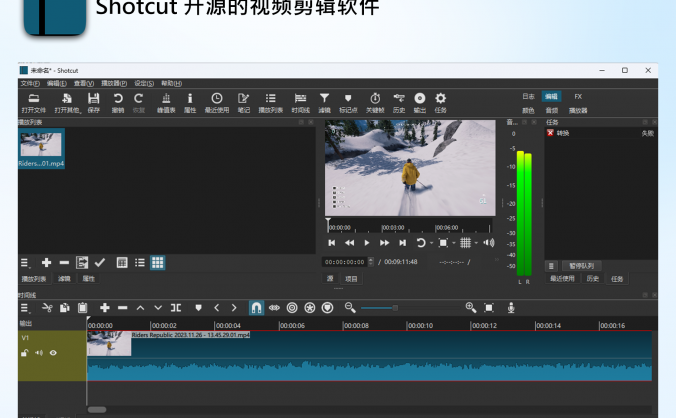Click the 暂停队列 (Pause Queue) button
The width and height of the screenshot is (676, 418).
pos(582,266)
